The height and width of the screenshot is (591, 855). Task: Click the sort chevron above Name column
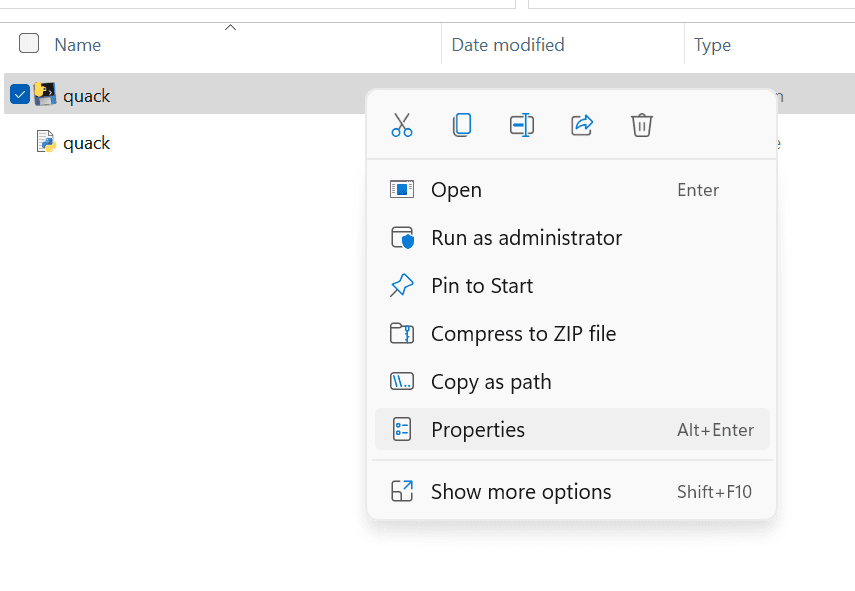click(x=230, y=28)
